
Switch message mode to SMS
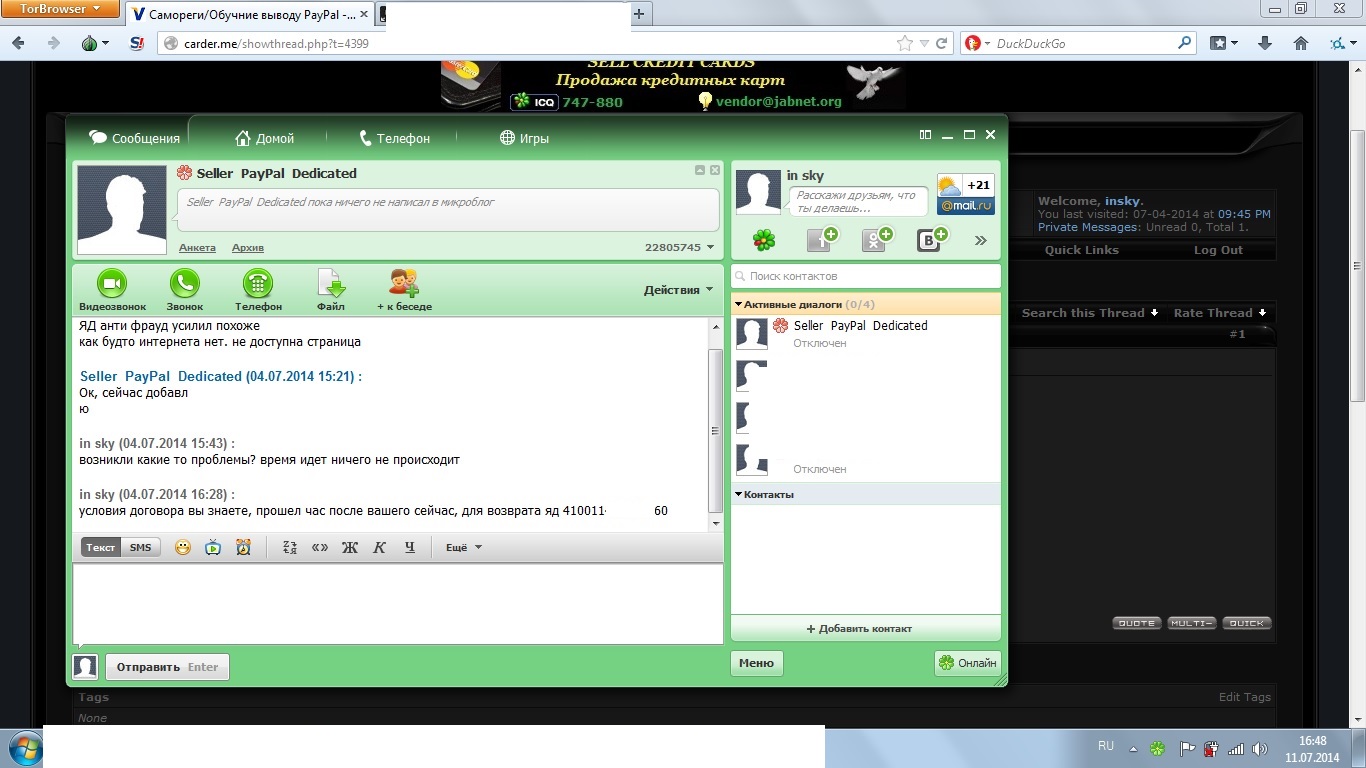(140, 547)
